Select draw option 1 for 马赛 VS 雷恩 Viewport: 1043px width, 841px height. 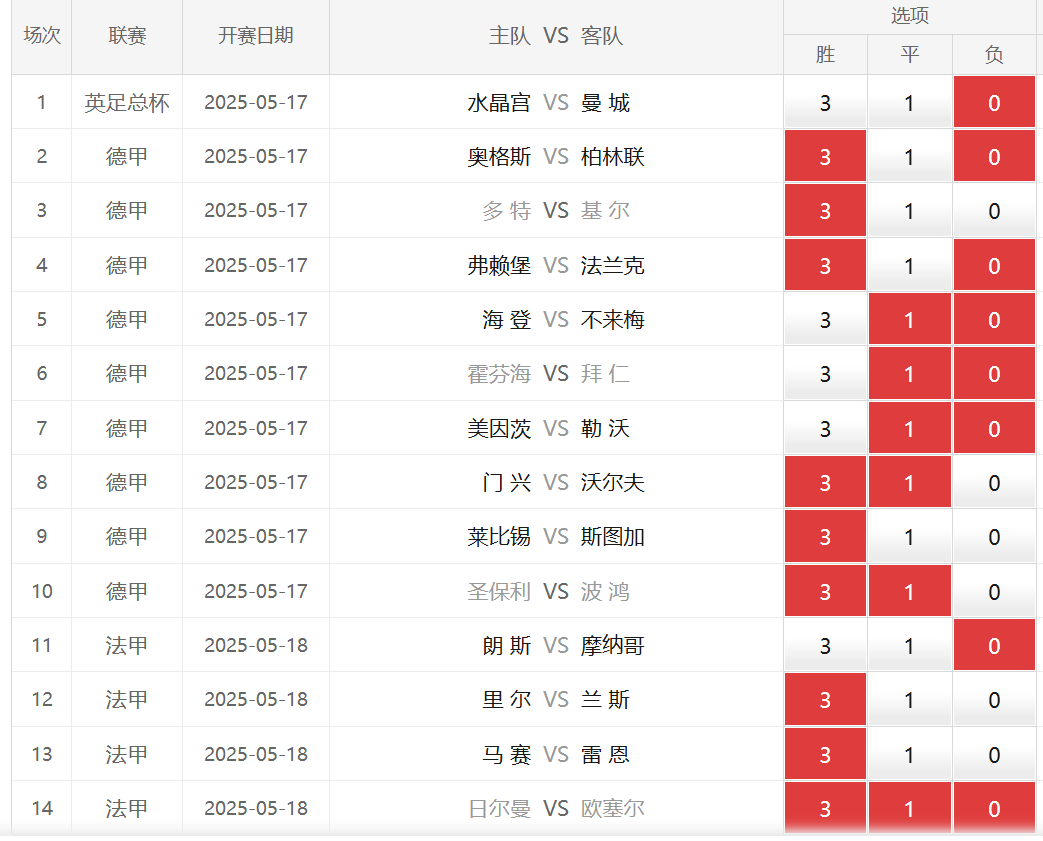pyautogui.click(x=909, y=754)
